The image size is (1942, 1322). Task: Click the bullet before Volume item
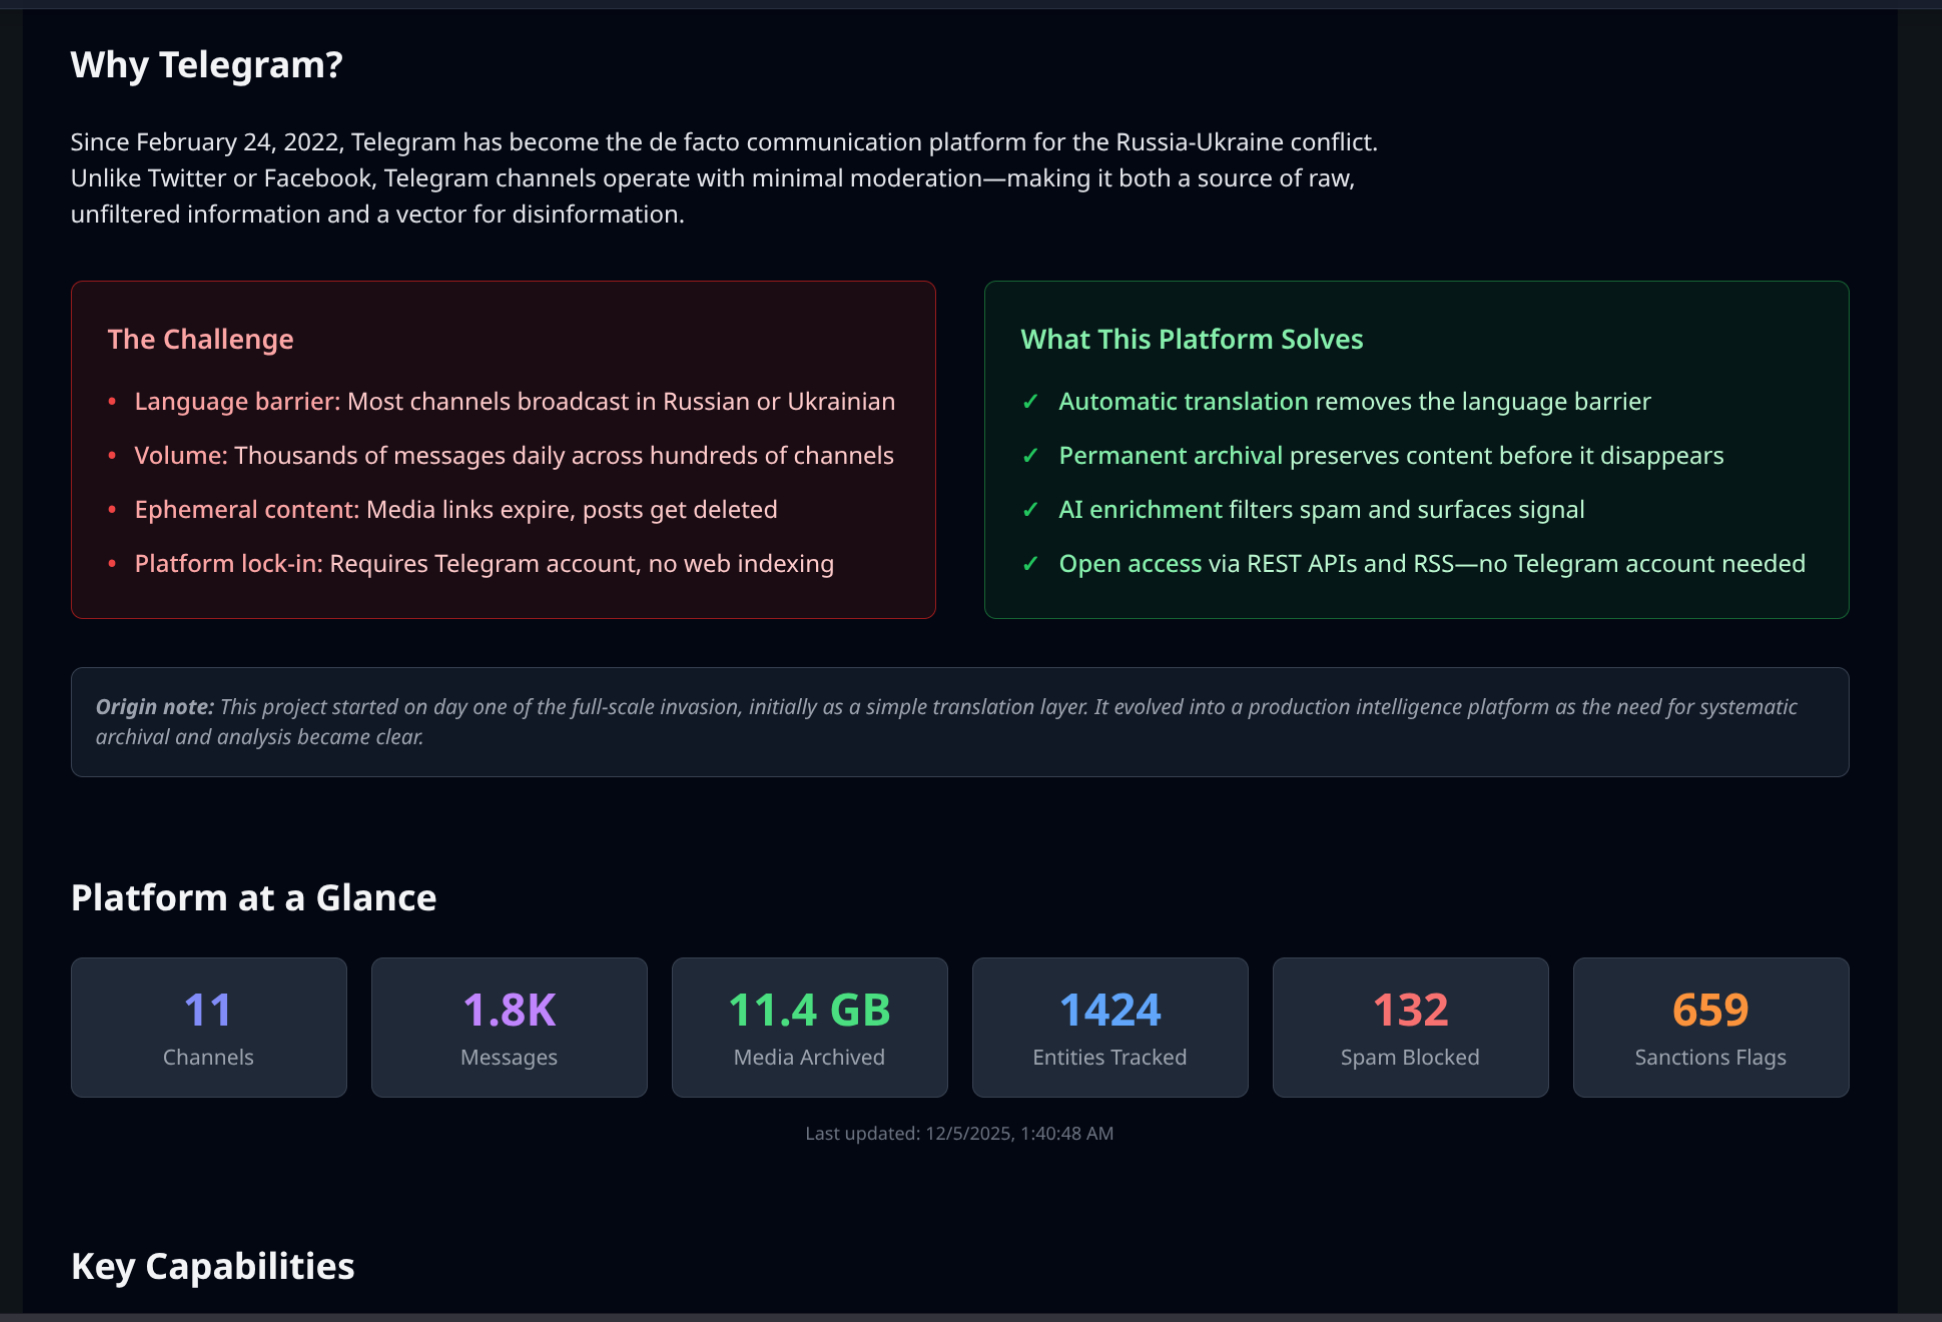point(112,456)
